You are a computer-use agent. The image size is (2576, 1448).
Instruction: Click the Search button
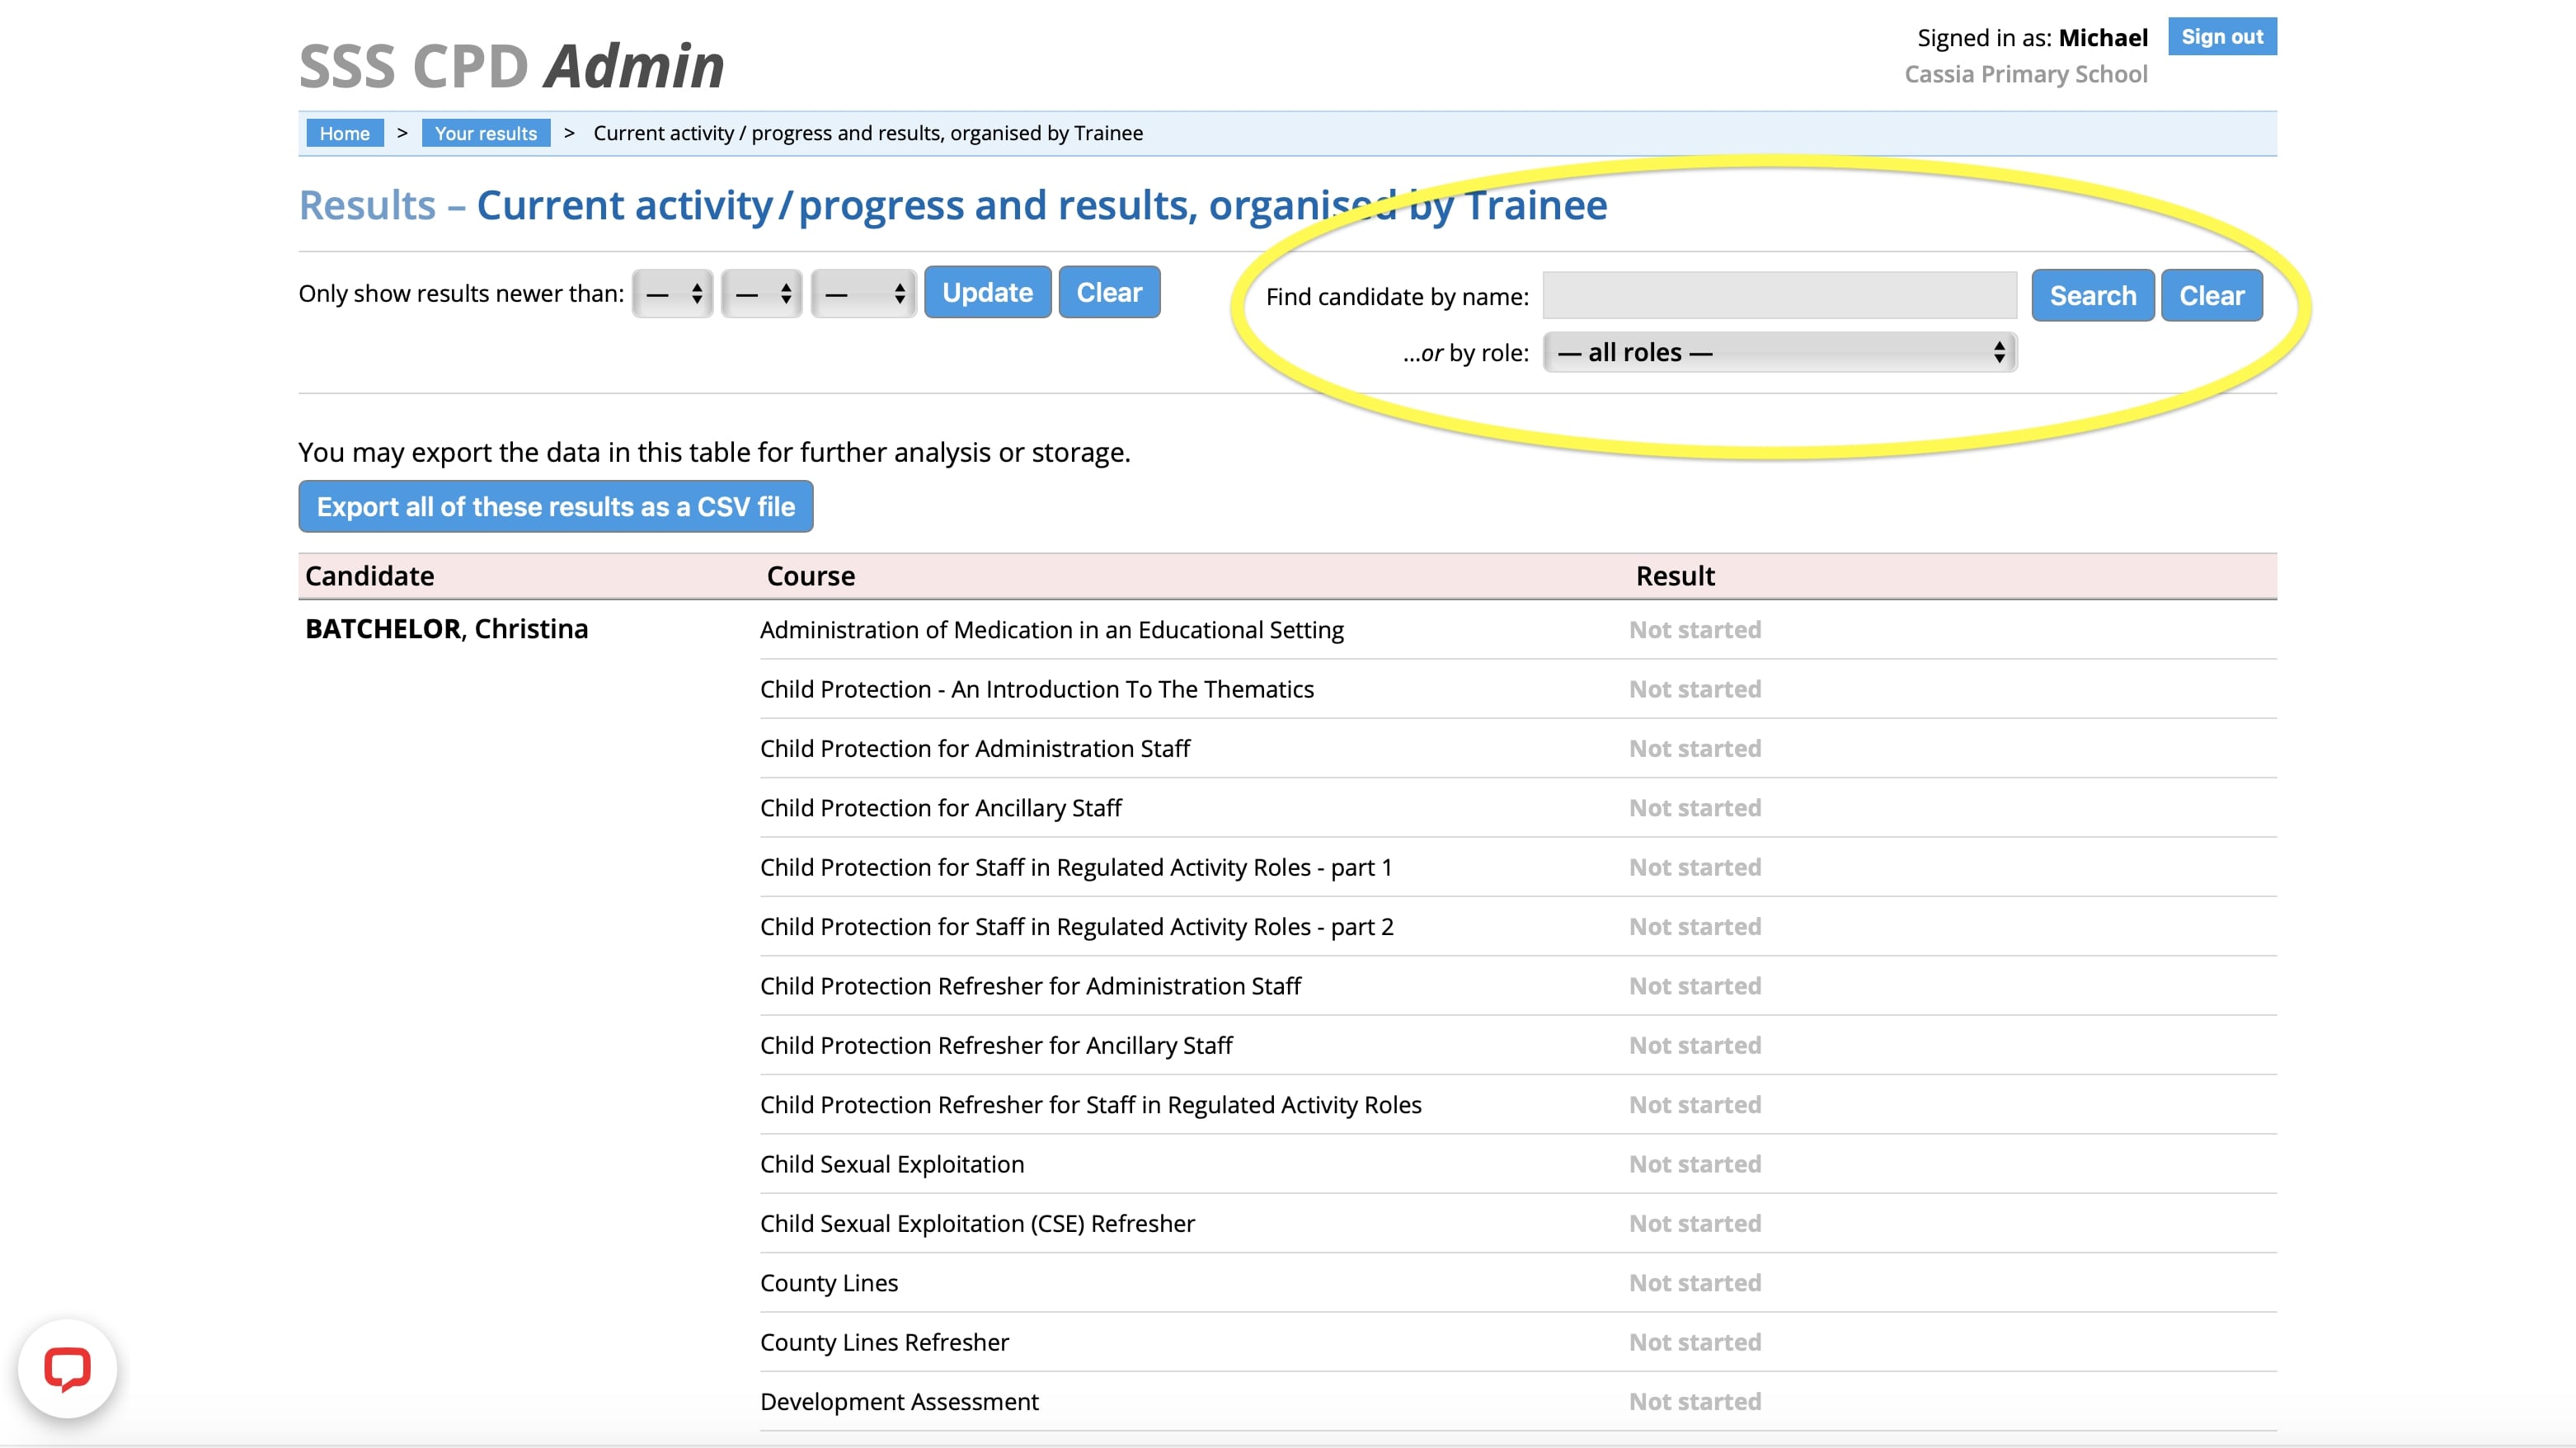2092,295
